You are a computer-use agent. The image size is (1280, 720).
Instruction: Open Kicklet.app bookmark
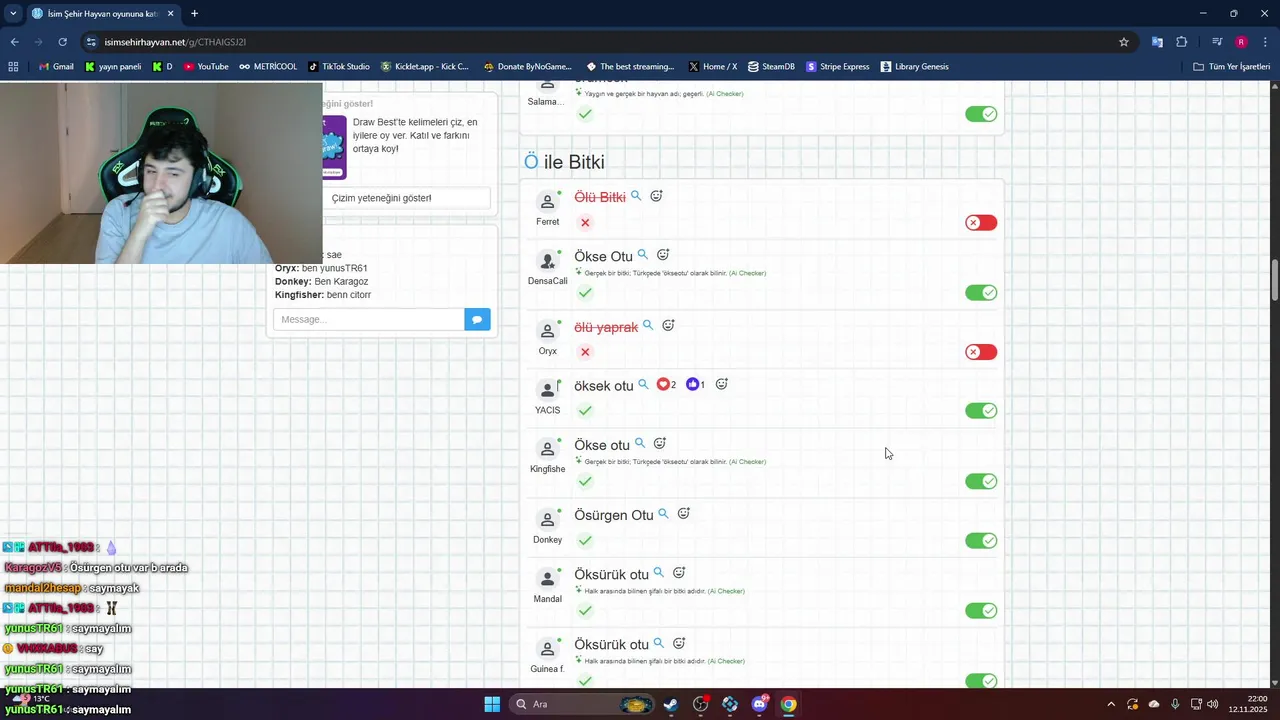(424, 66)
